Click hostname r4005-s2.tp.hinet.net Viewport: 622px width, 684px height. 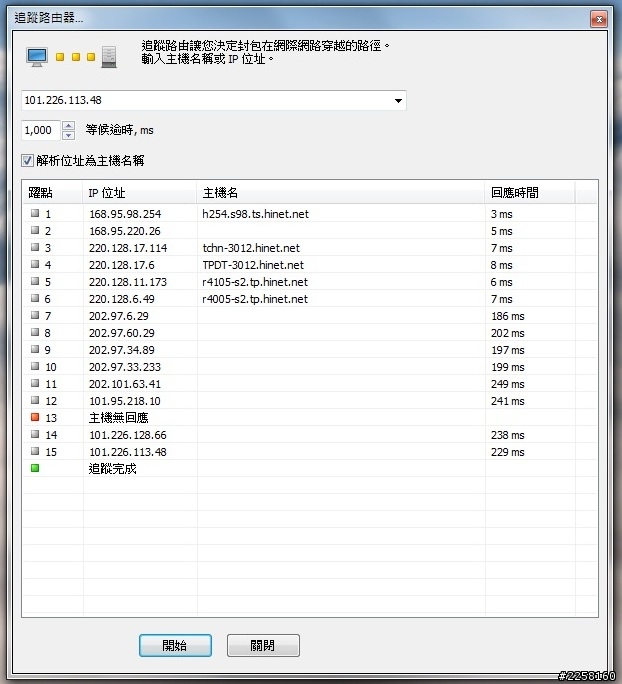point(255,299)
